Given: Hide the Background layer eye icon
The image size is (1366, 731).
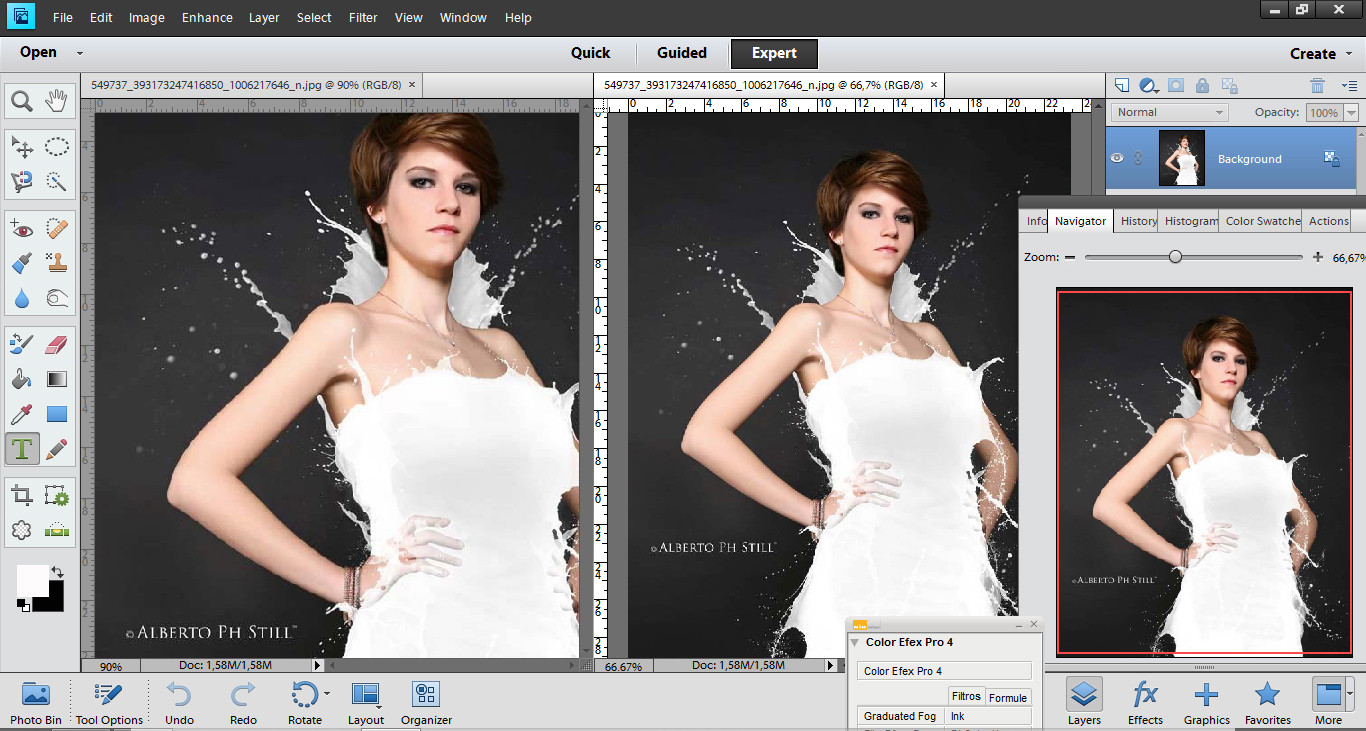Looking at the screenshot, I should 1117,158.
